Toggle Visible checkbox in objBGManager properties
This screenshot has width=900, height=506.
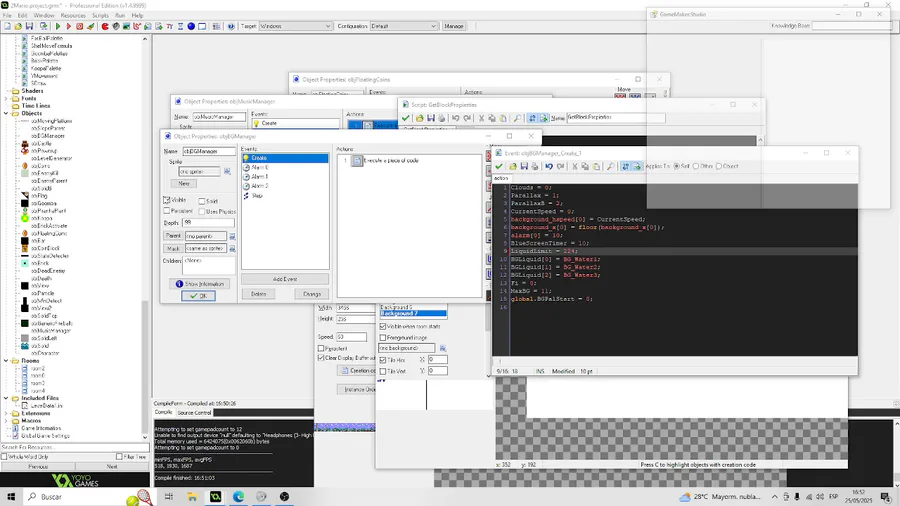[x=166, y=200]
